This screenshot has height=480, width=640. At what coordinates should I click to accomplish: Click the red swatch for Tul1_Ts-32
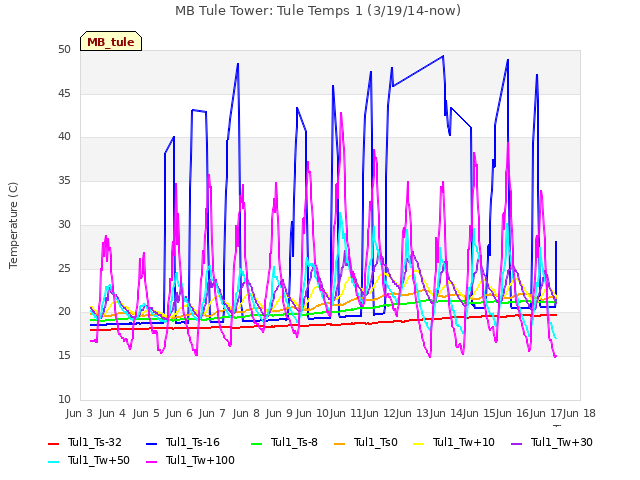click(x=53, y=443)
